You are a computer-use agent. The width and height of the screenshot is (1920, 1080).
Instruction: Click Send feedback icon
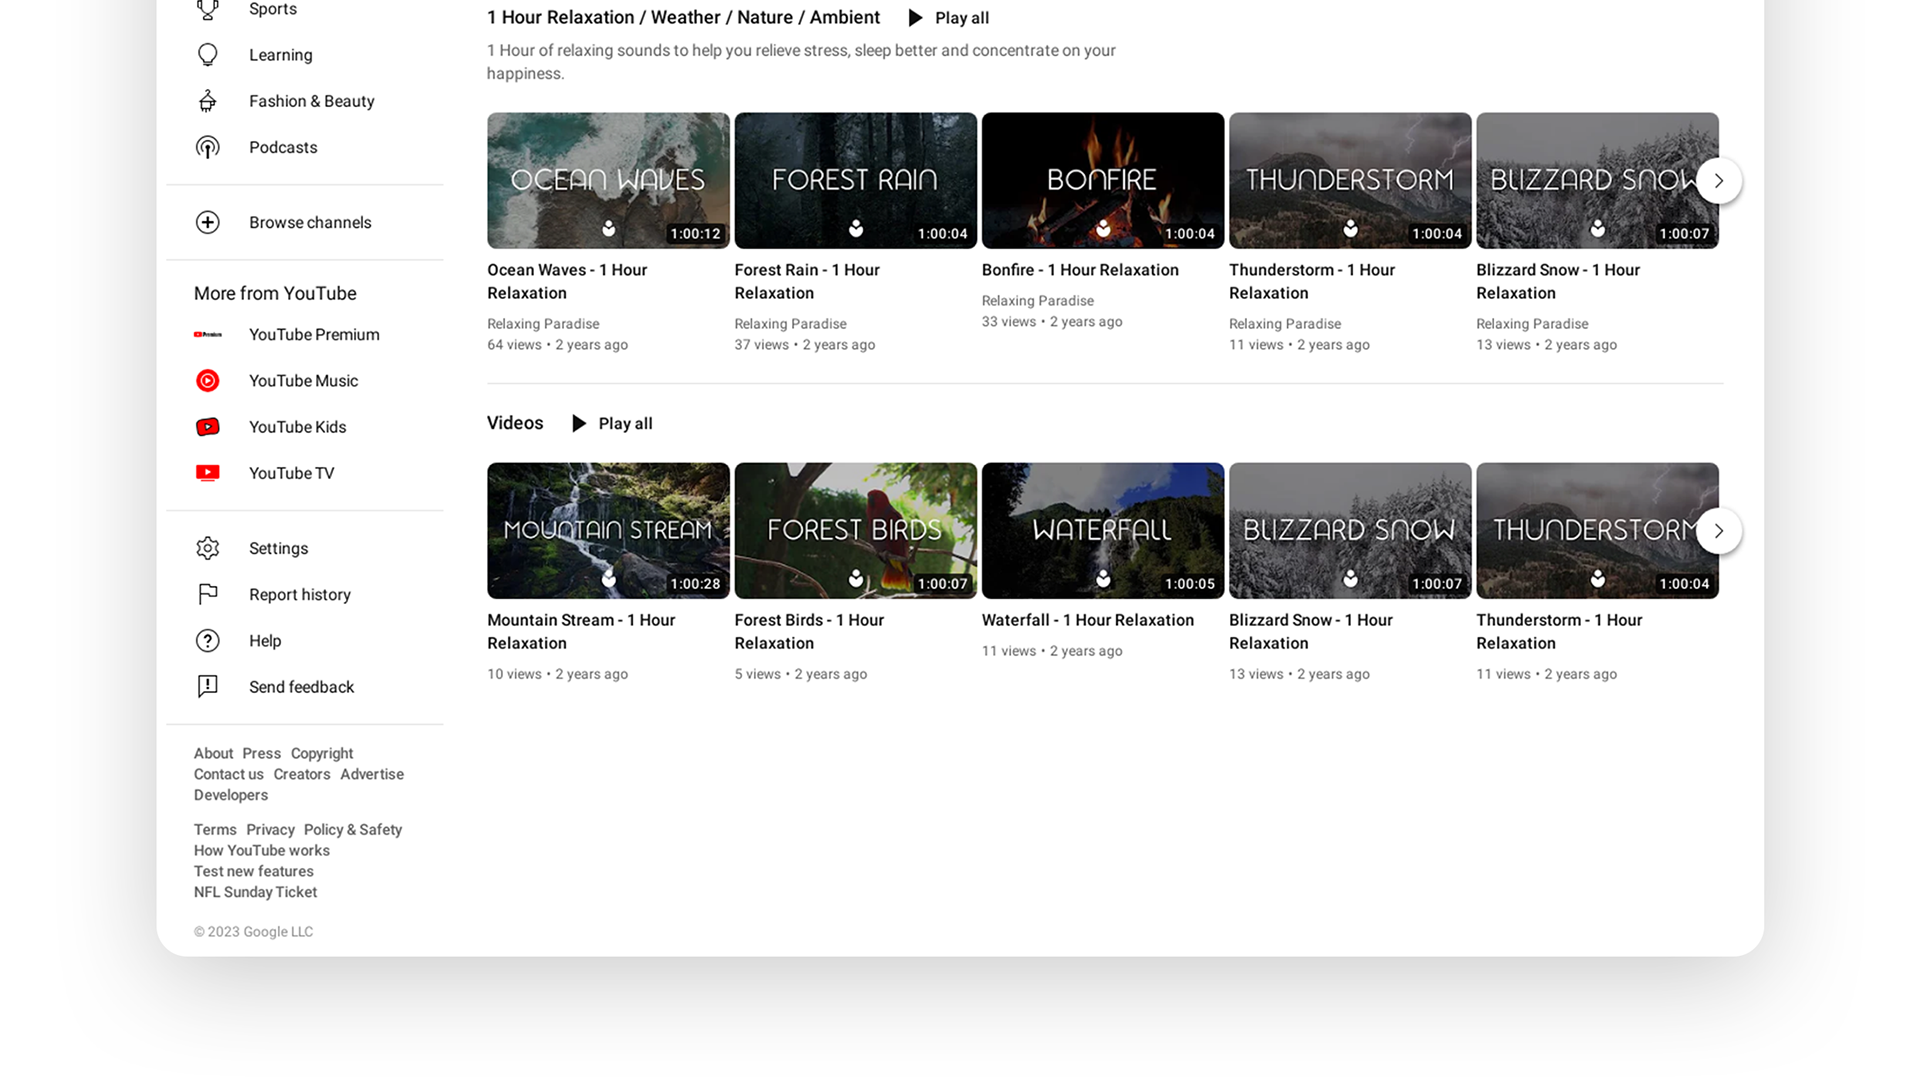click(207, 687)
